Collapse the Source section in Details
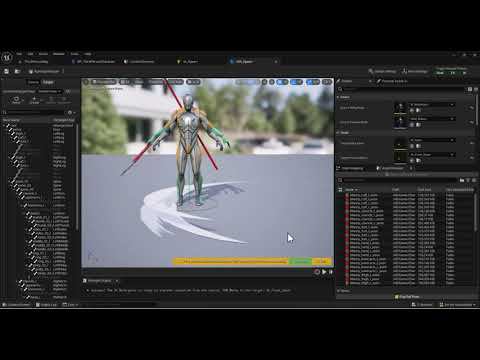Viewport: 480px width, 360px height. (338, 97)
